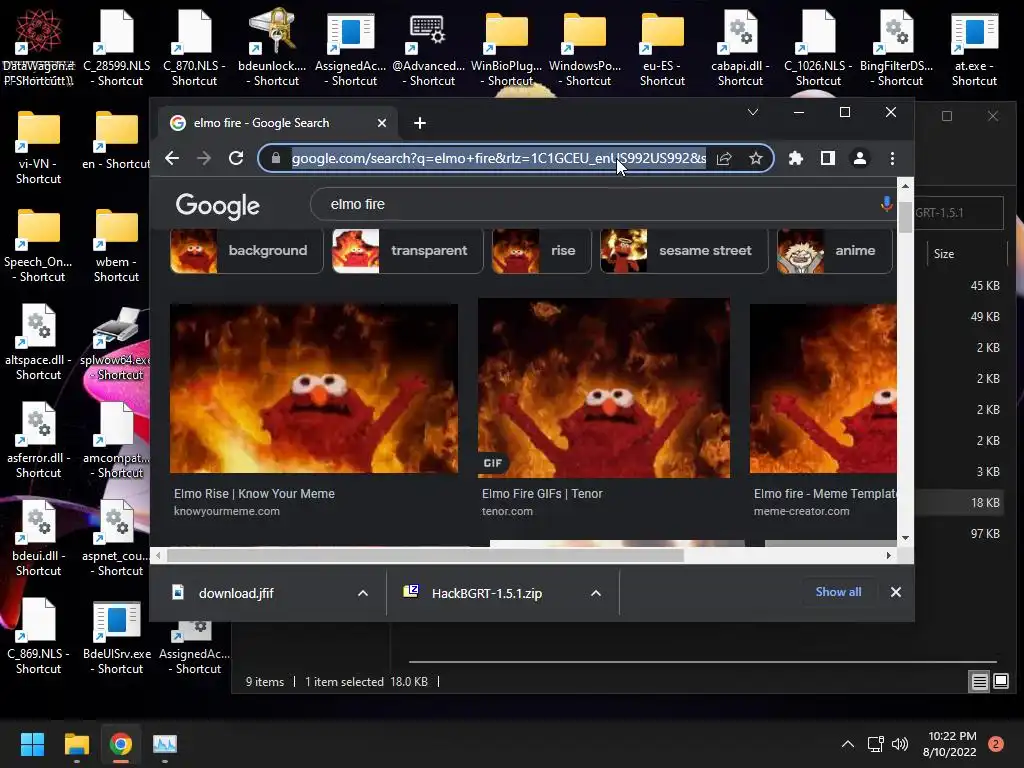Open Elmo Fire GIFs | Tenor link
Viewport: 1024px width, 768px height.
tap(542, 494)
